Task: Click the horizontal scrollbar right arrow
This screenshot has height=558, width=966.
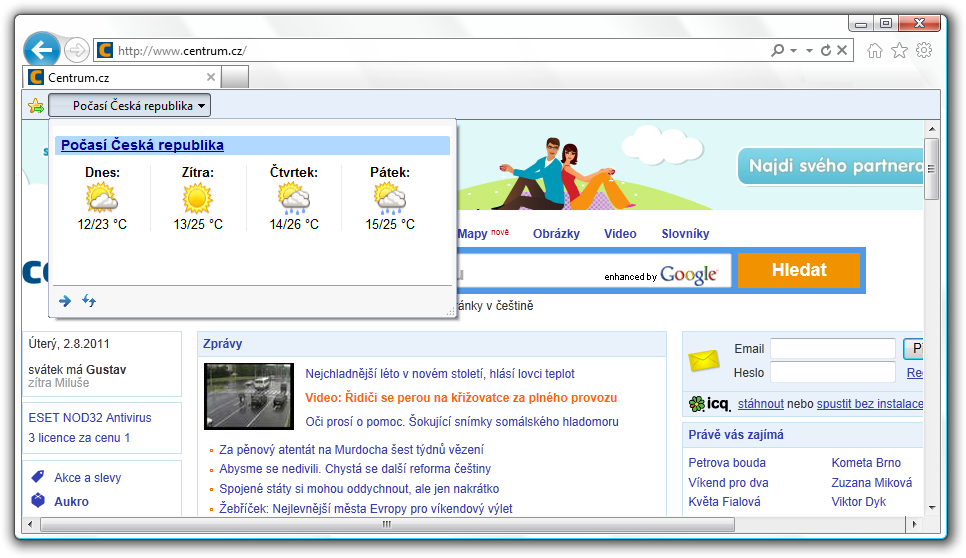Action: pos(914,525)
